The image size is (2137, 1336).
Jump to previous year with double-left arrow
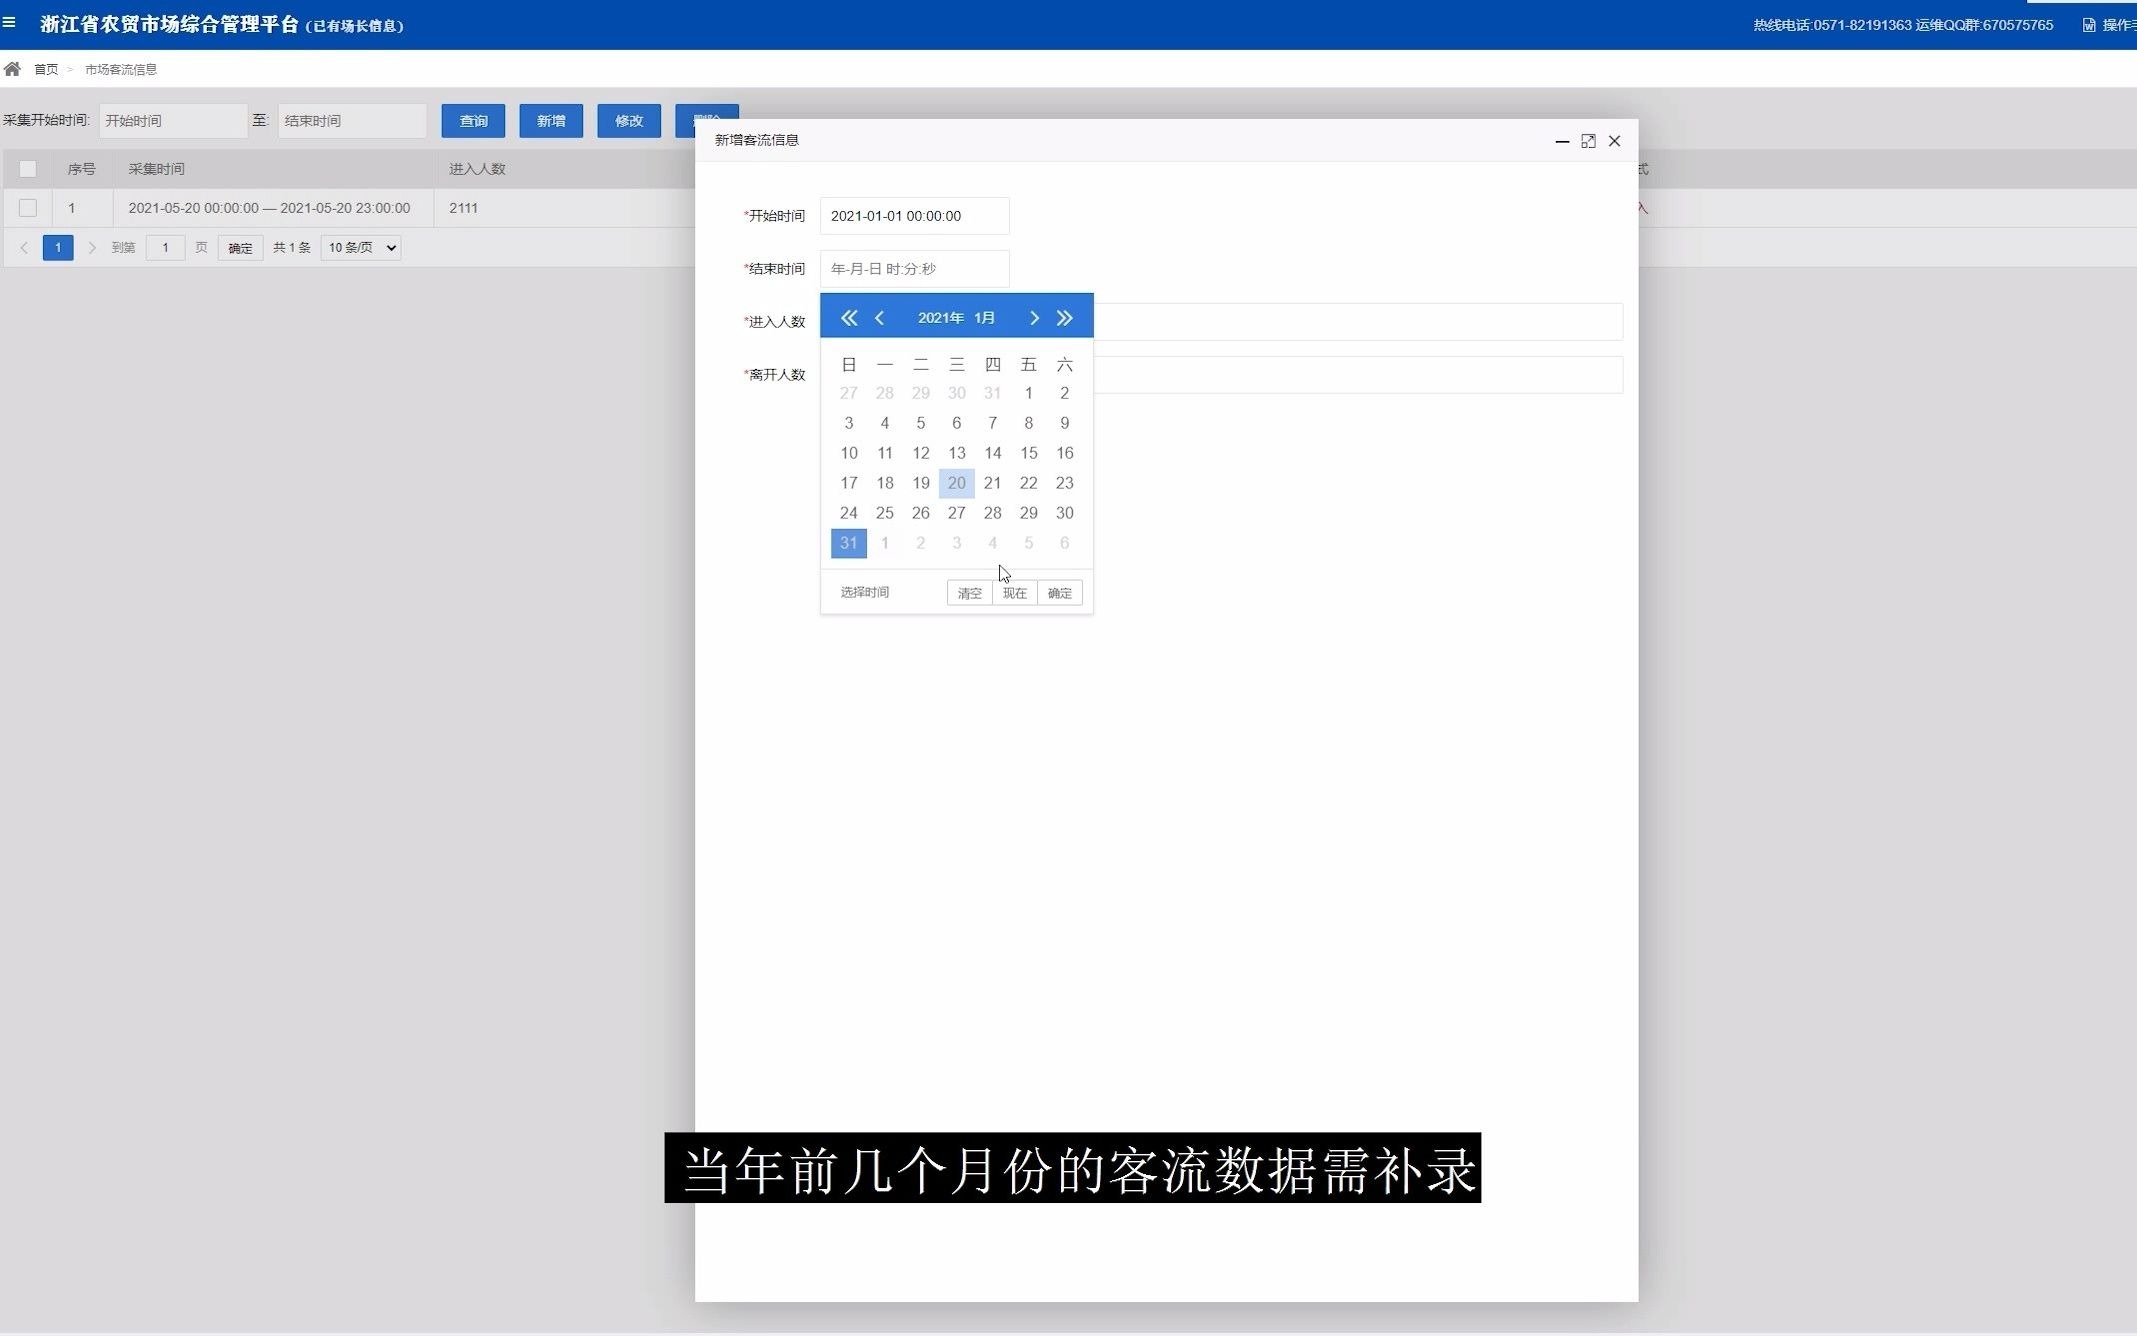(848, 317)
